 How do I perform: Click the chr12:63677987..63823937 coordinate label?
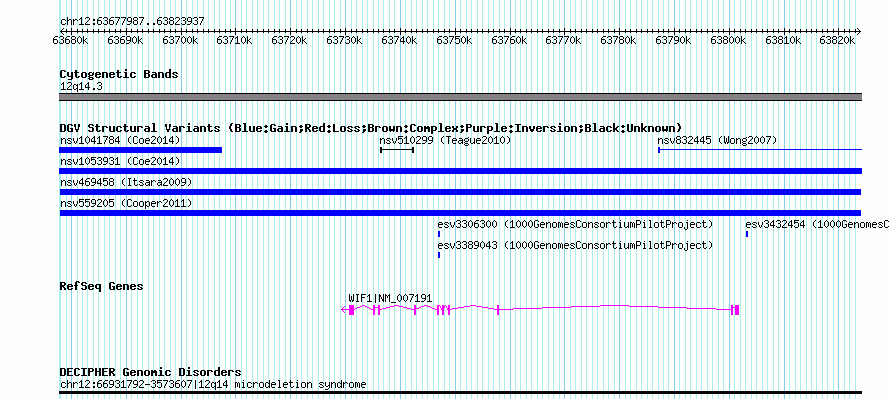click(x=132, y=22)
